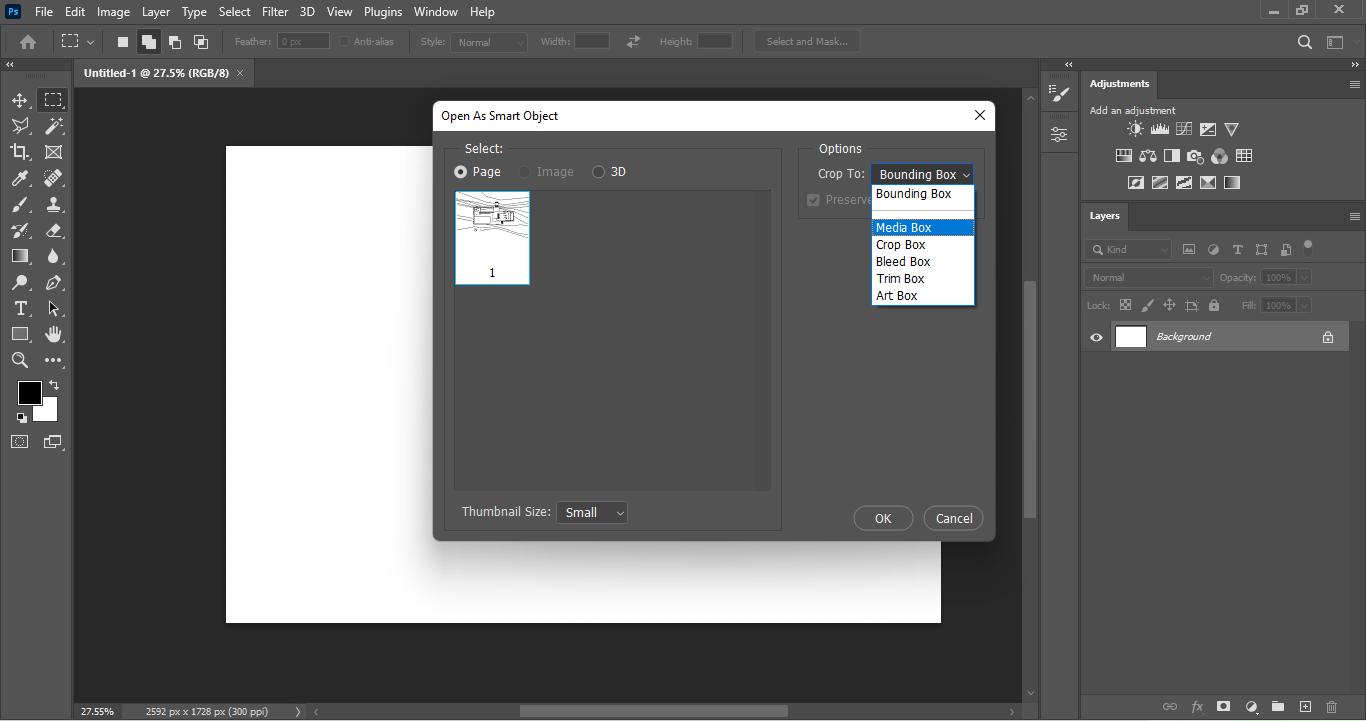Open the Layers panel menu
Viewport: 1366px width, 721px height.
(1354, 216)
